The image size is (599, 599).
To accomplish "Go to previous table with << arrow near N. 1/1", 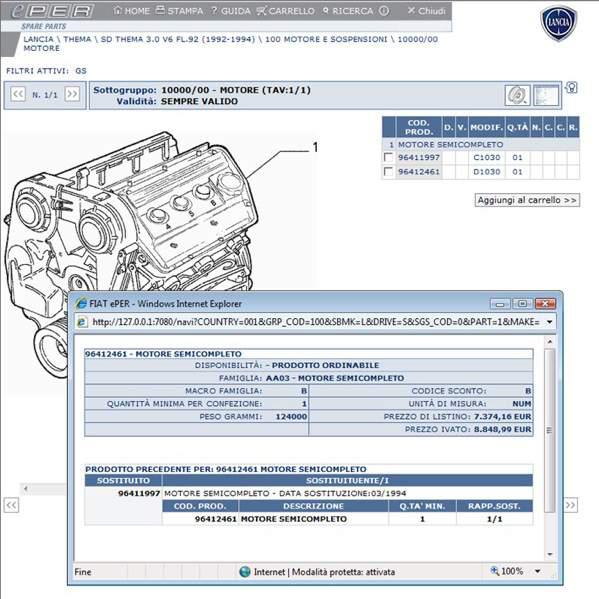I will (x=18, y=94).
